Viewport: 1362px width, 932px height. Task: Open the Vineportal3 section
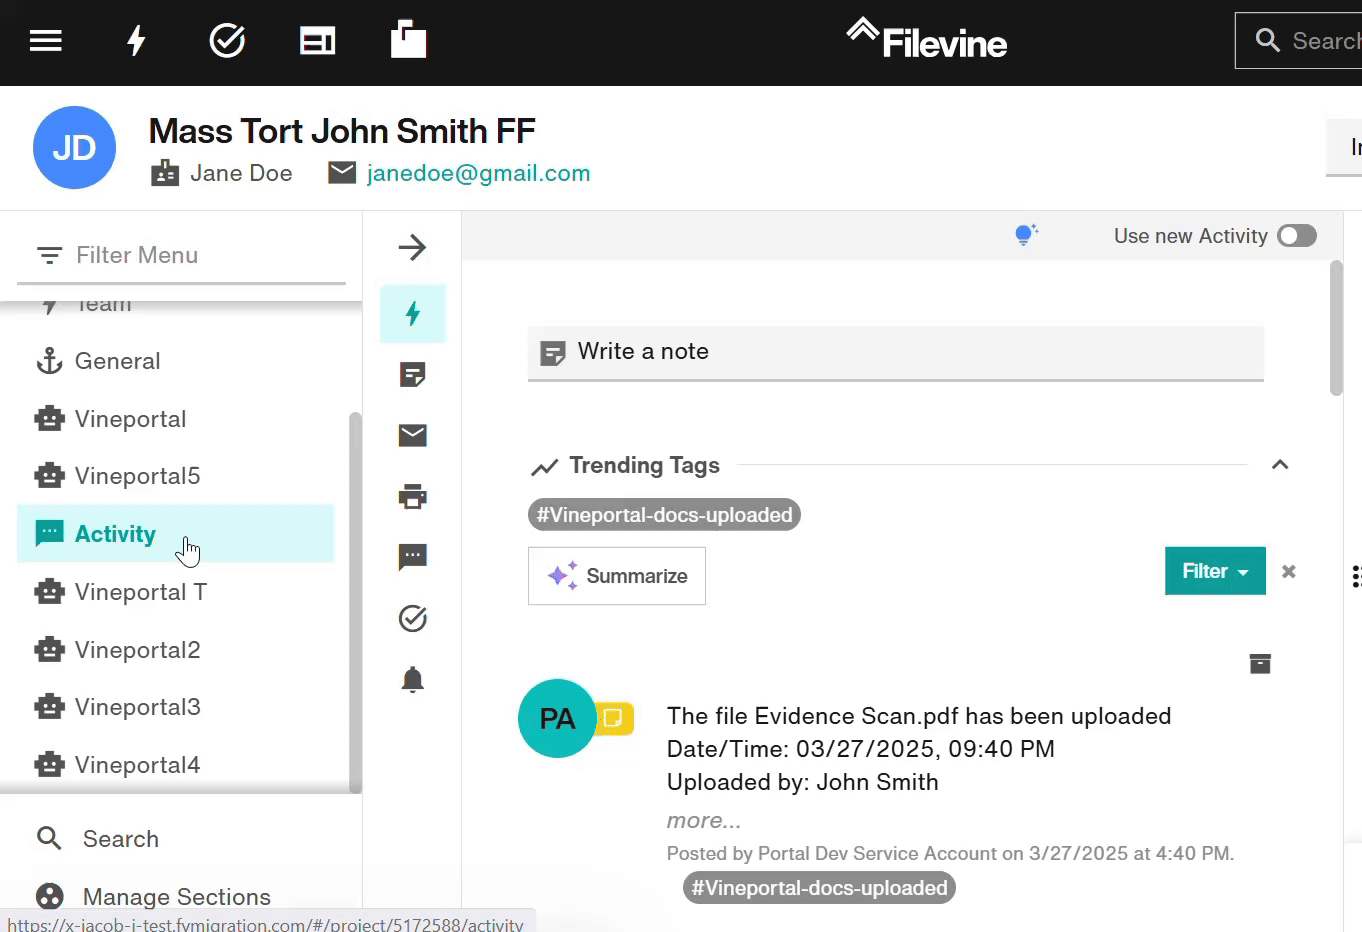pos(175,707)
